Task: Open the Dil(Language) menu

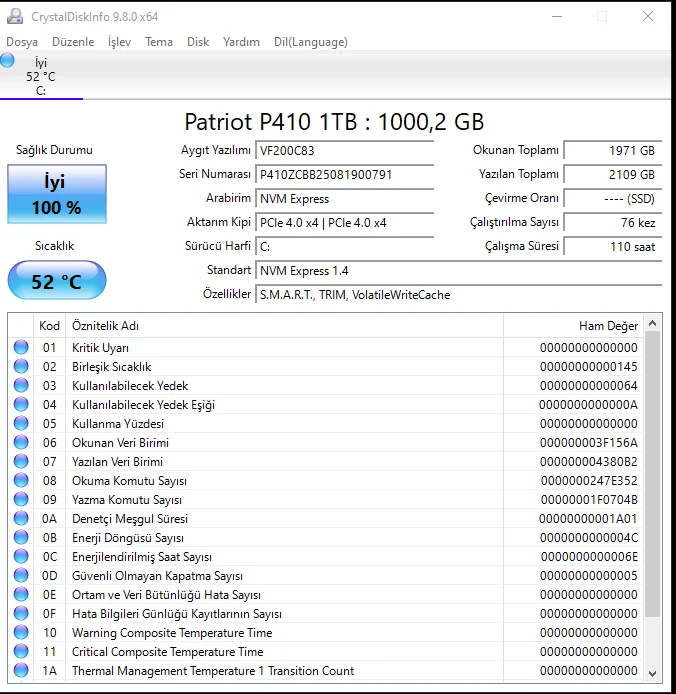Action: coord(311,42)
